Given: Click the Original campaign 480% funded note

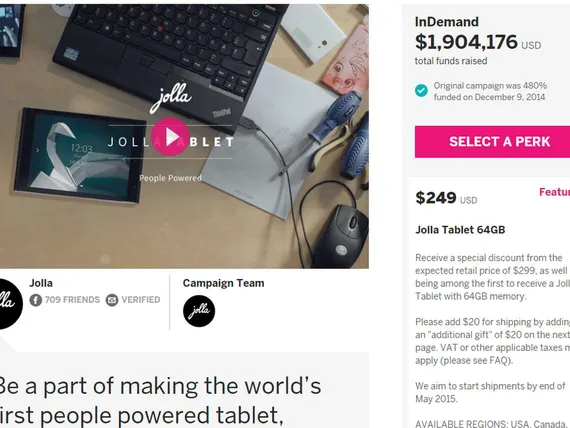Looking at the screenshot, I should point(490,91).
